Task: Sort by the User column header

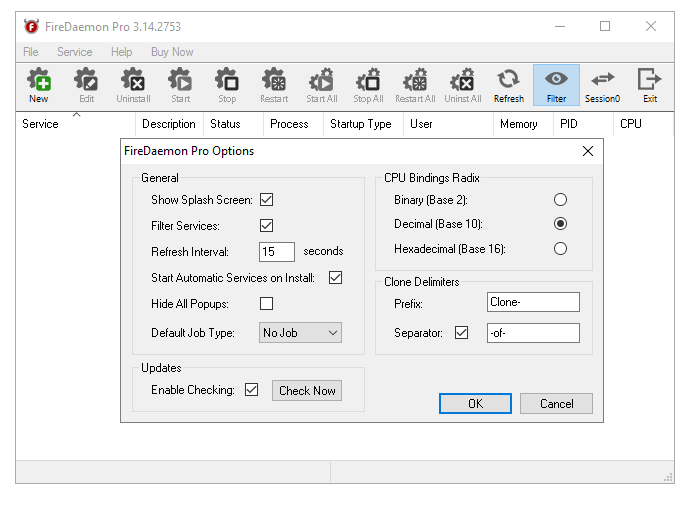Action: (x=449, y=124)
